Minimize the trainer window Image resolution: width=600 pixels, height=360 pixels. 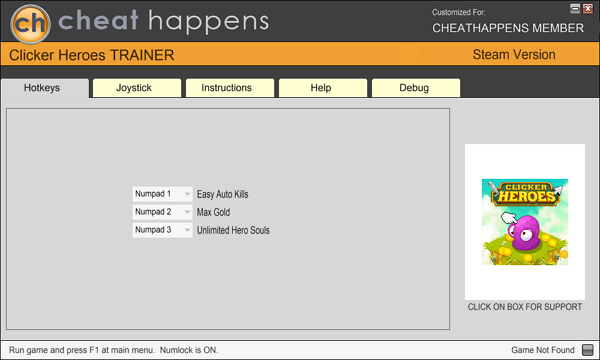(575, 8)
